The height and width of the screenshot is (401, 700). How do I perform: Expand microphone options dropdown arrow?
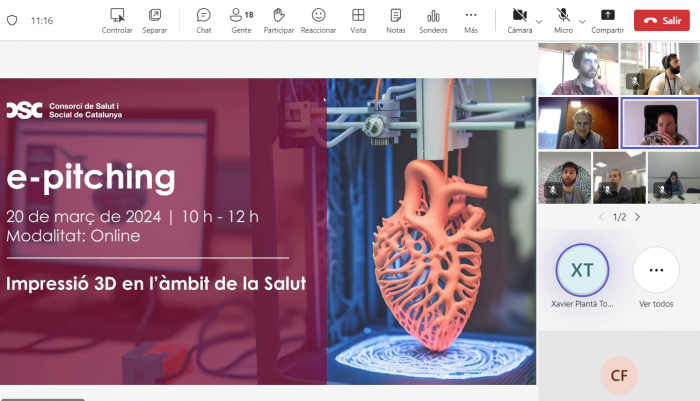click(582, 20)
